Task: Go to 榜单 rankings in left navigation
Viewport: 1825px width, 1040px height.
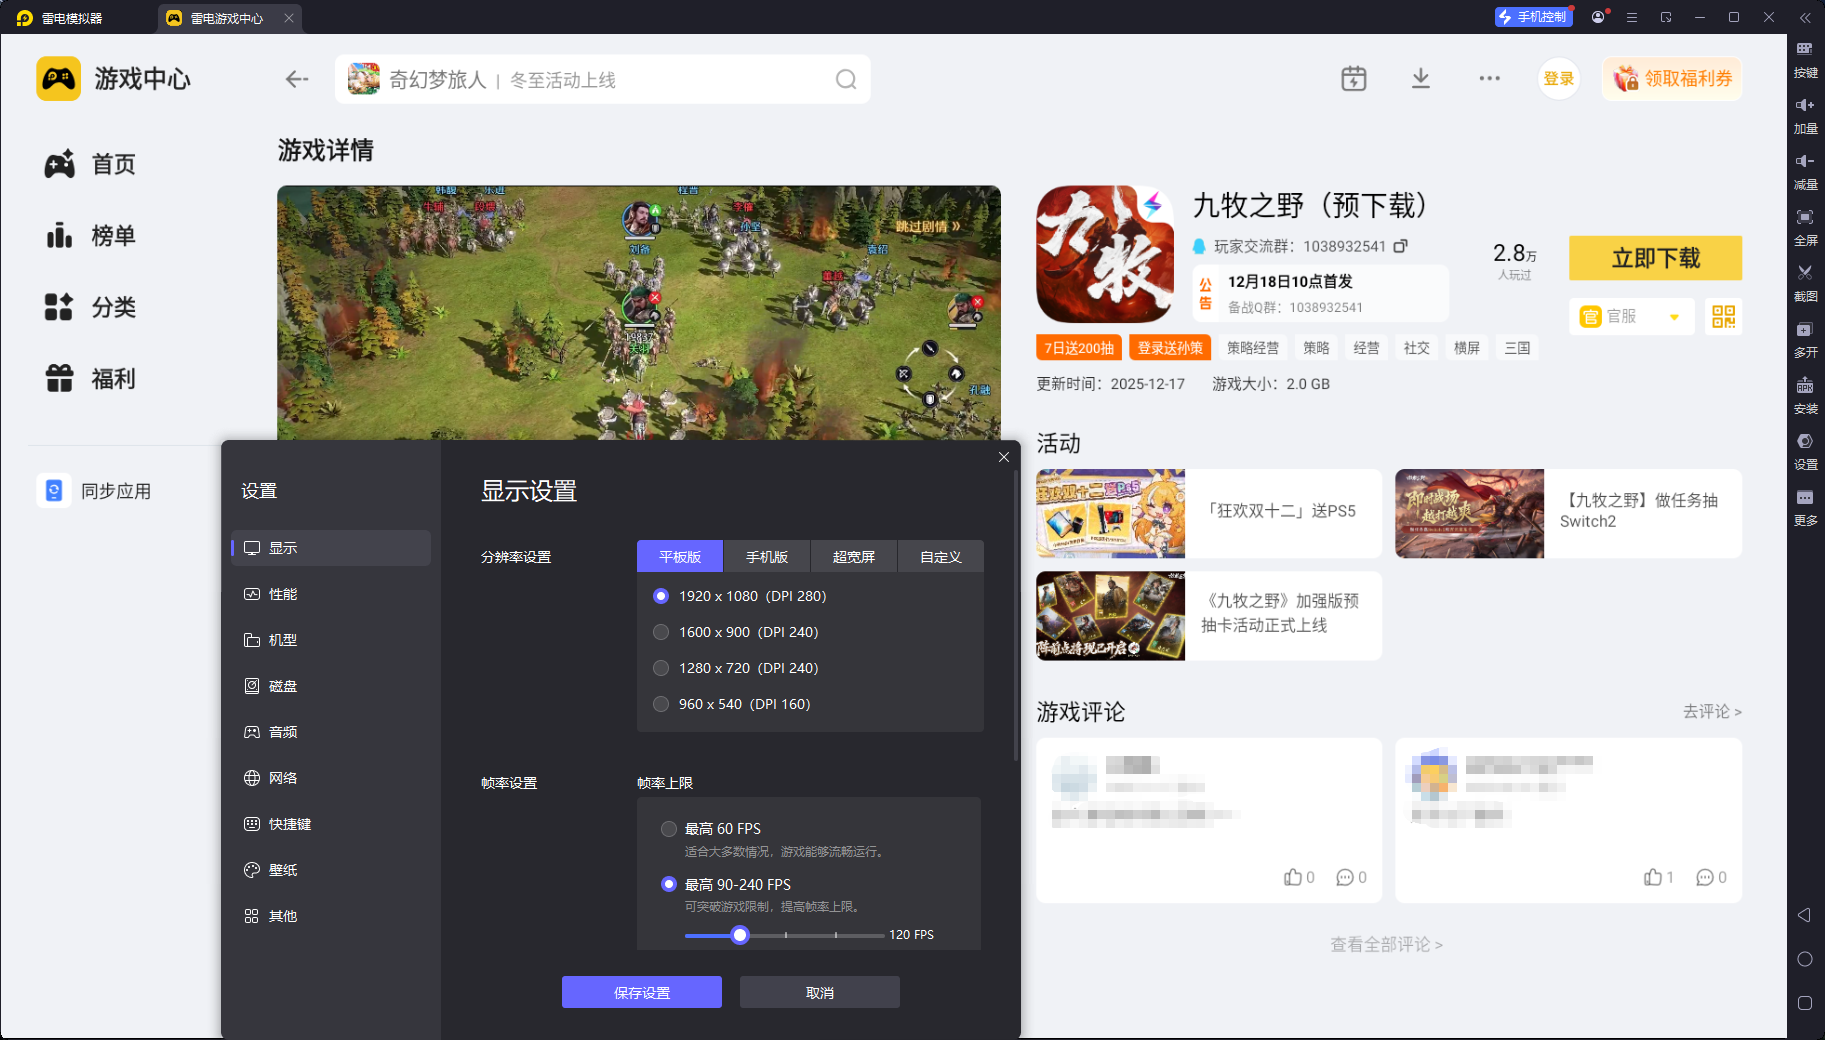Action: pyautogui.click(x=90, y=236)
